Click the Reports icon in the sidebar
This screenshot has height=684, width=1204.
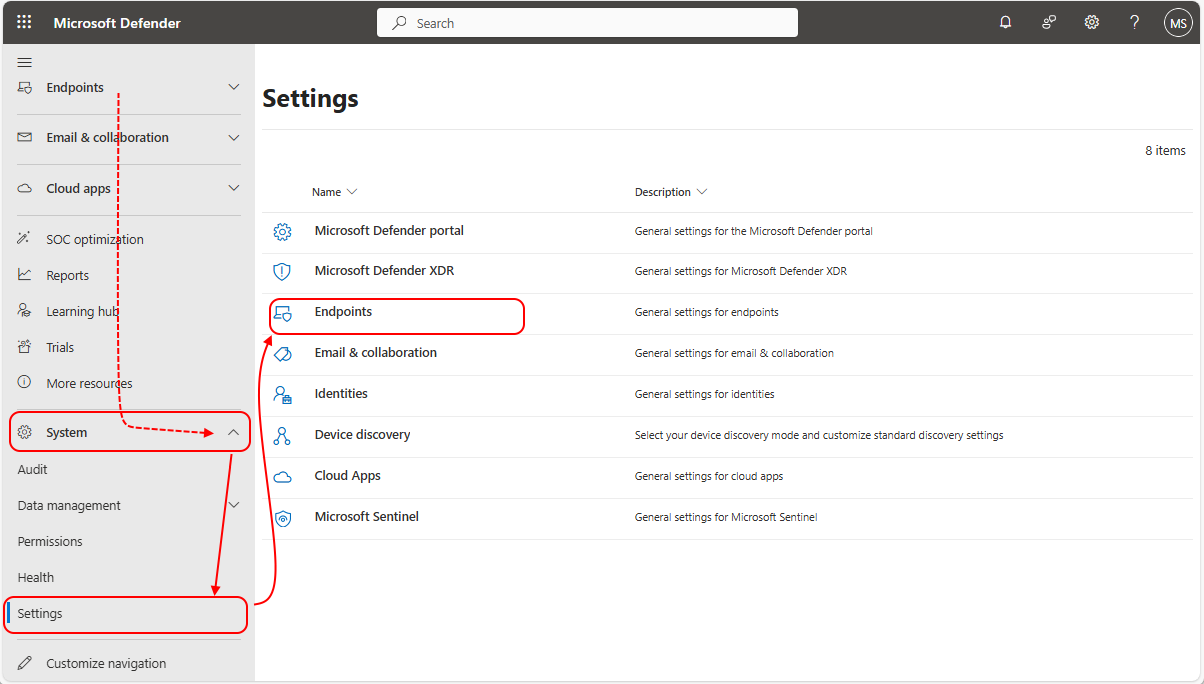[x=24, y=274]
